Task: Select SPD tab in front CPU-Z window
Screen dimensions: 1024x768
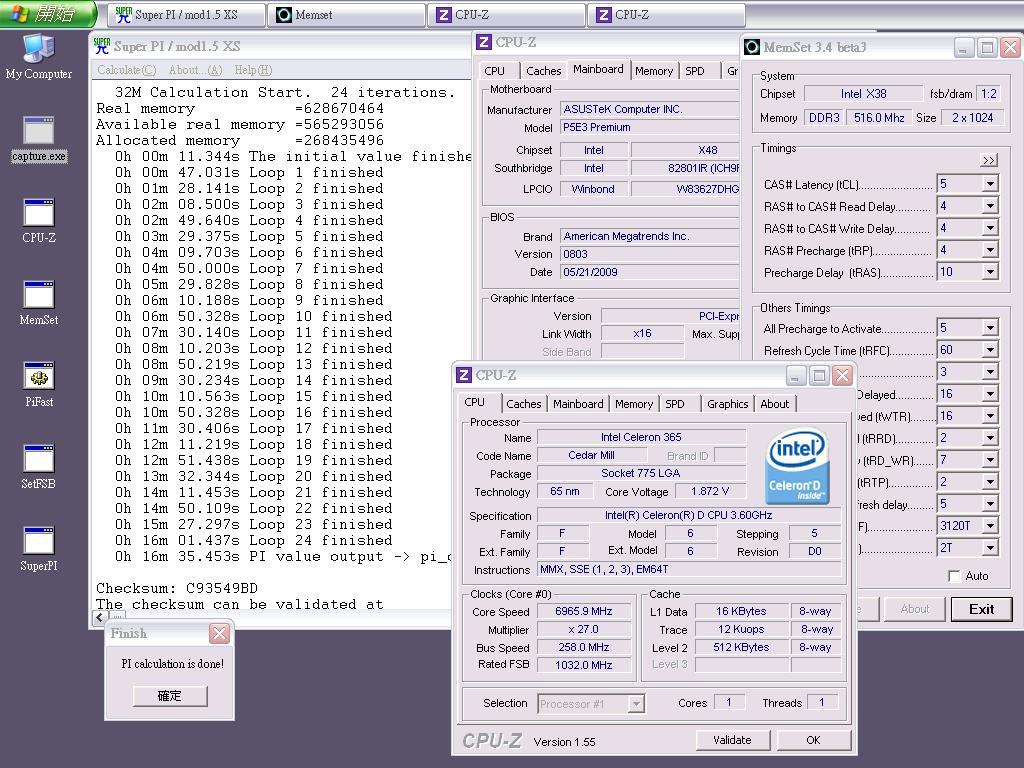Action: [x=675, y=404]
